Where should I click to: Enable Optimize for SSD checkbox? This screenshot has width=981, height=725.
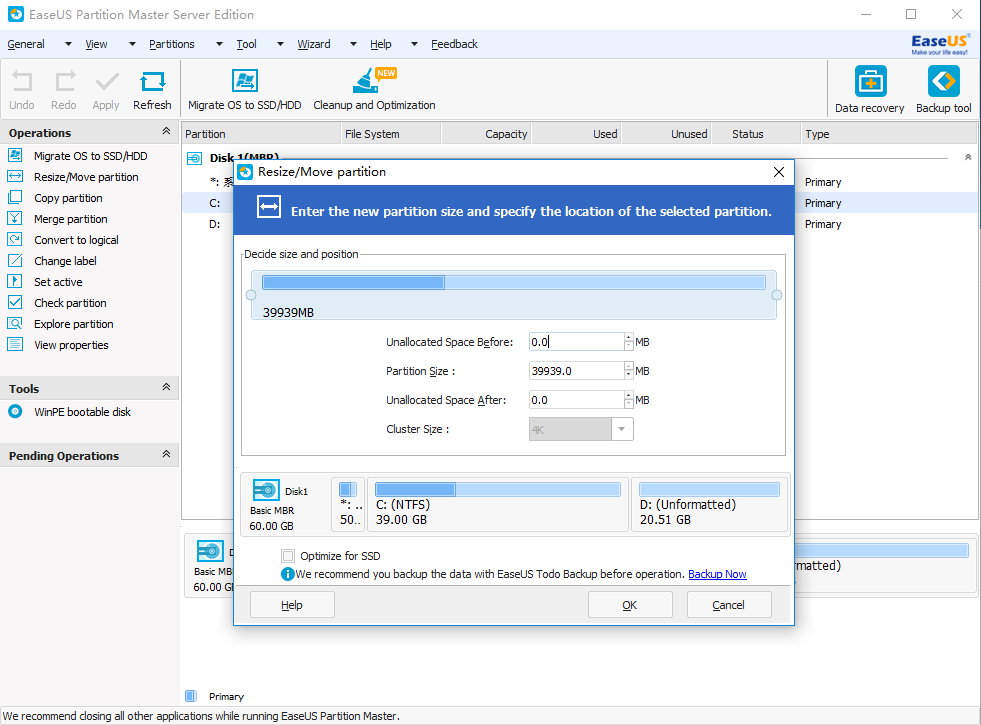pos(288,556)
